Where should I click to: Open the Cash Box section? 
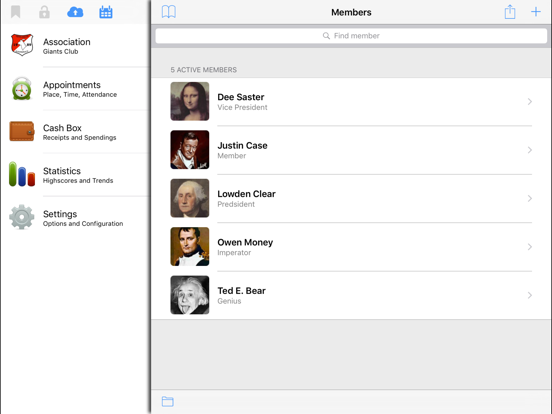pyautogui.click(x=76, y=132)
